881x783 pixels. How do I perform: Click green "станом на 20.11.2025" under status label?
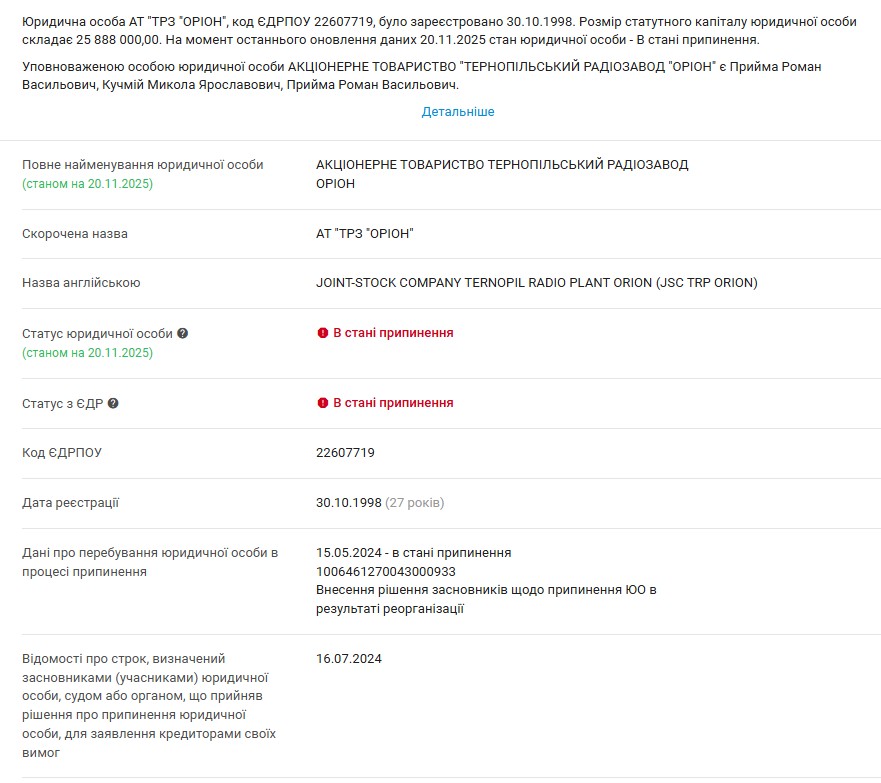pos(88,353)
